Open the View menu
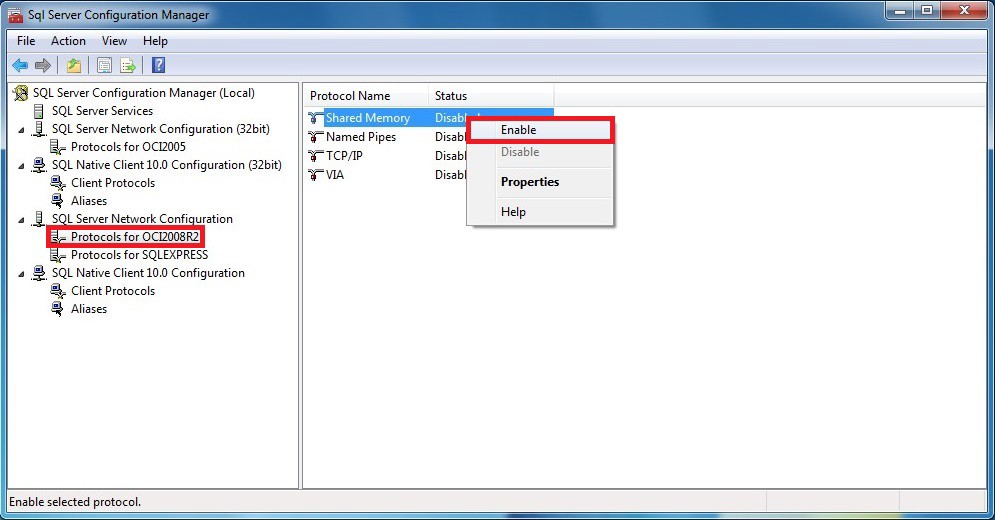The width and height of the screenshot is (995, 520). [114, 41]
